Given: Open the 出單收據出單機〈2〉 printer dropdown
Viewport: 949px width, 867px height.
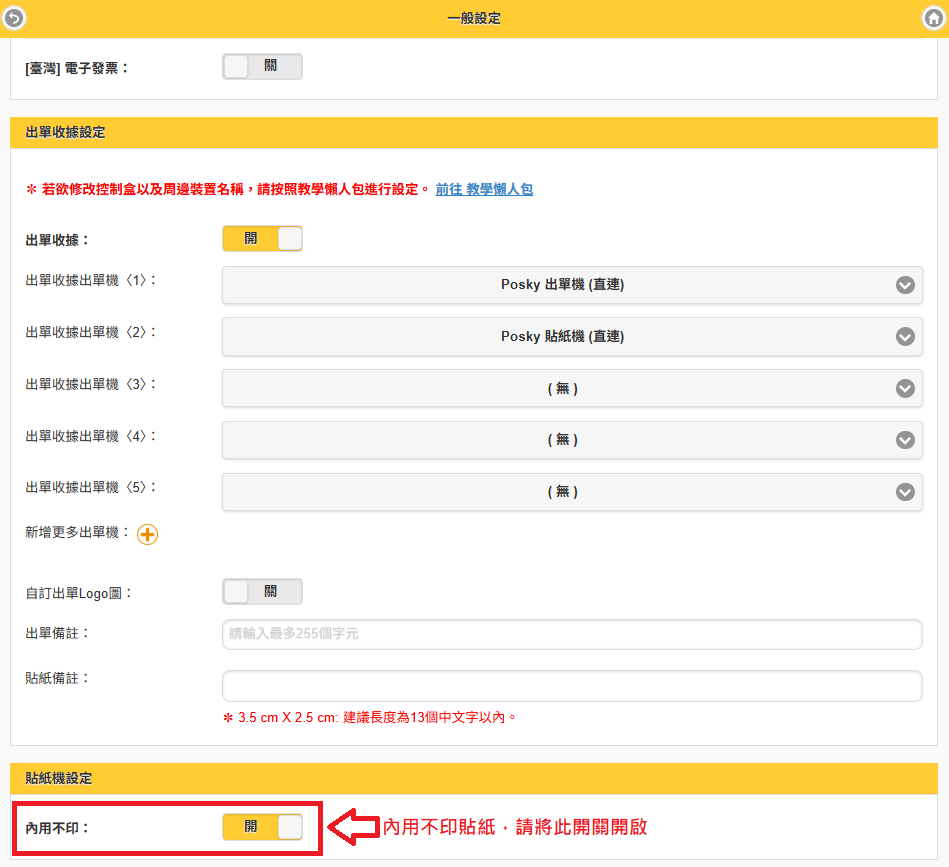Looking at the screenshot, I should point(562,337).
